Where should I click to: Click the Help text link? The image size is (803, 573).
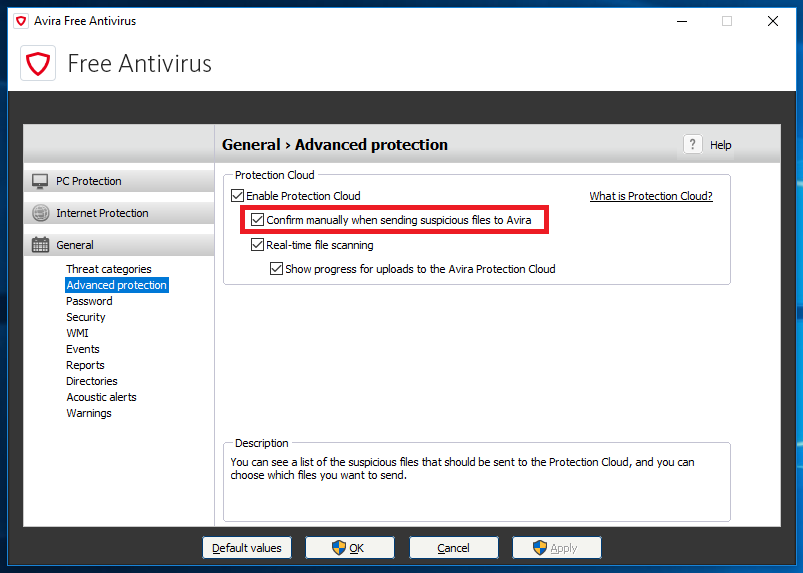tap(721, 145)
